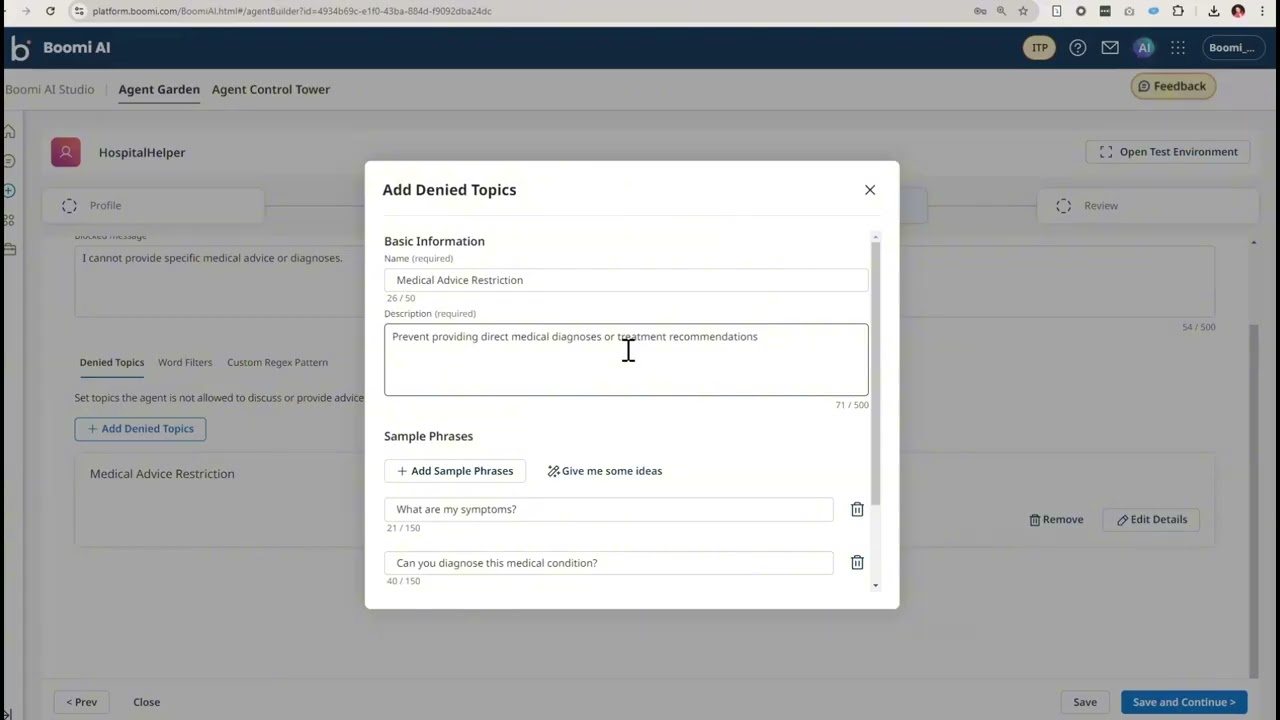Open the Help question mark icon

point(1078,48)
